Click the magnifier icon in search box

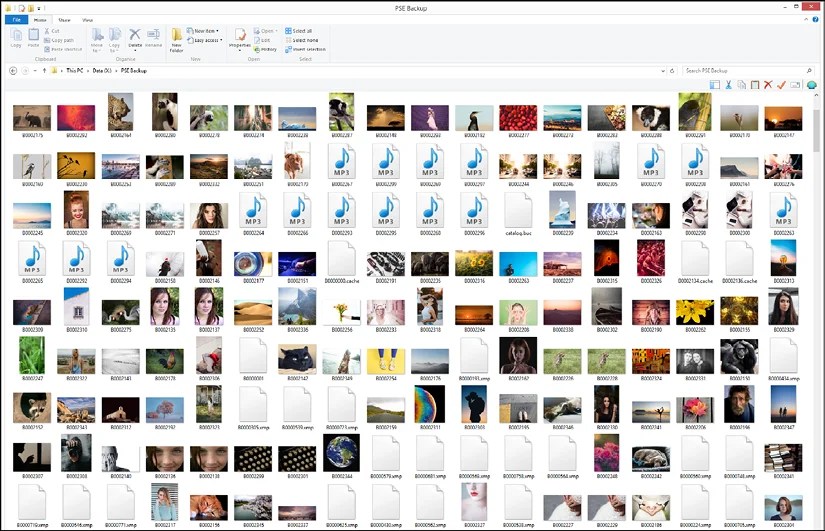809,71
